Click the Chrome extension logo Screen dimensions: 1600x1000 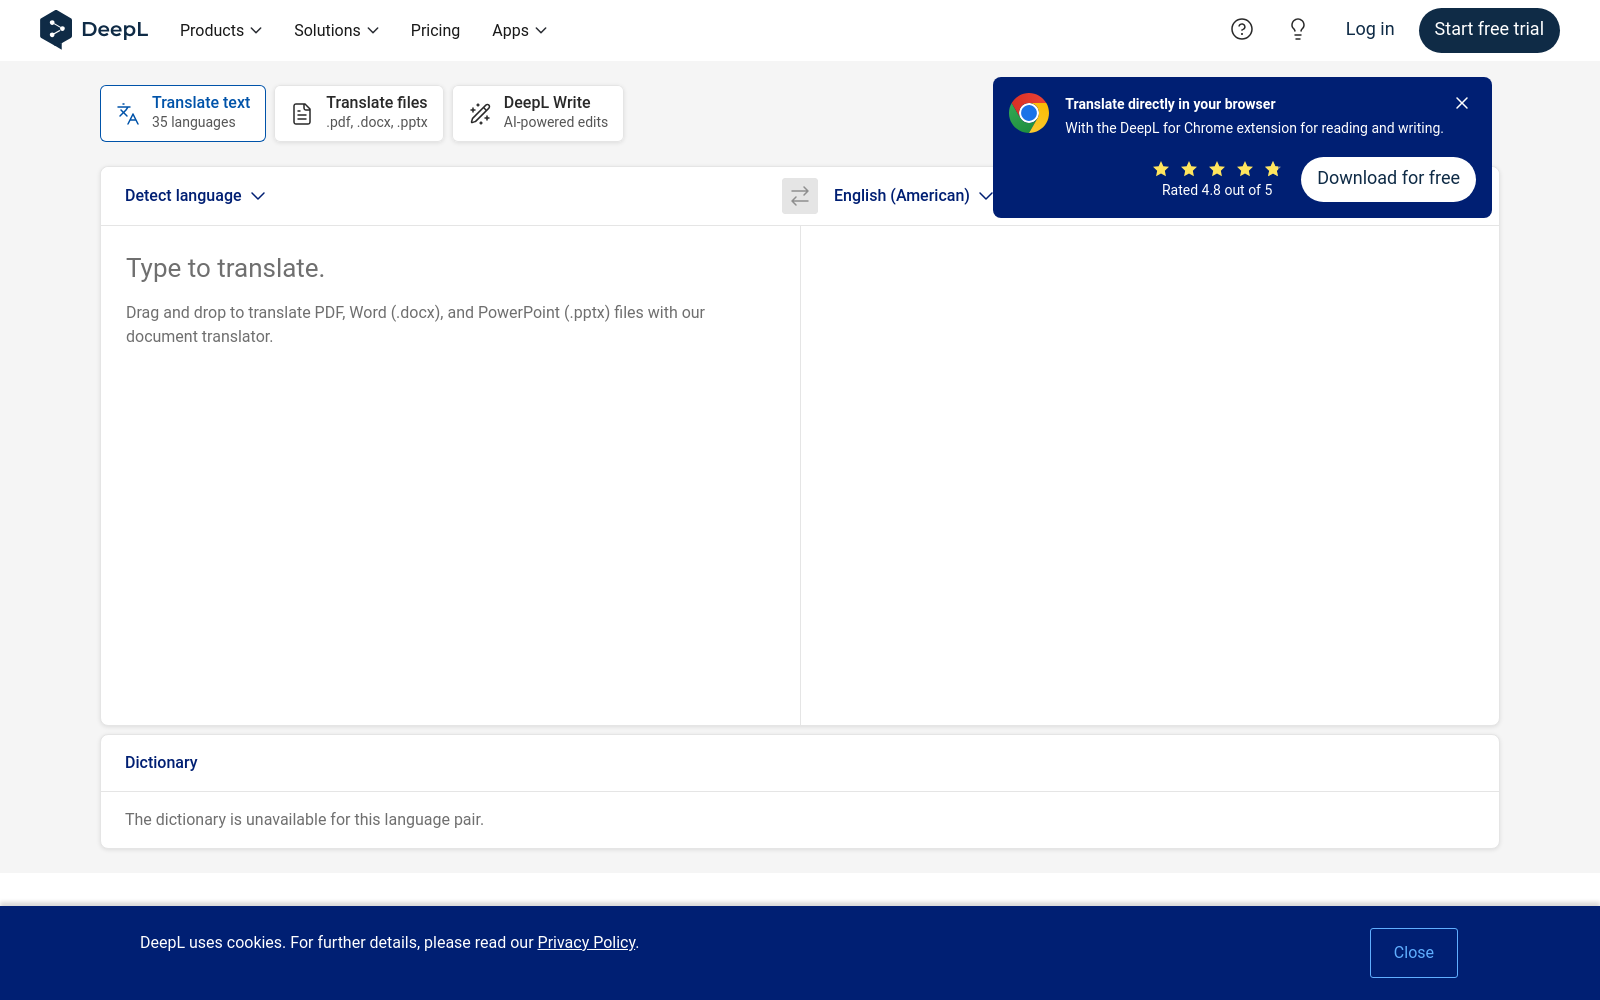coord(1029,113)
